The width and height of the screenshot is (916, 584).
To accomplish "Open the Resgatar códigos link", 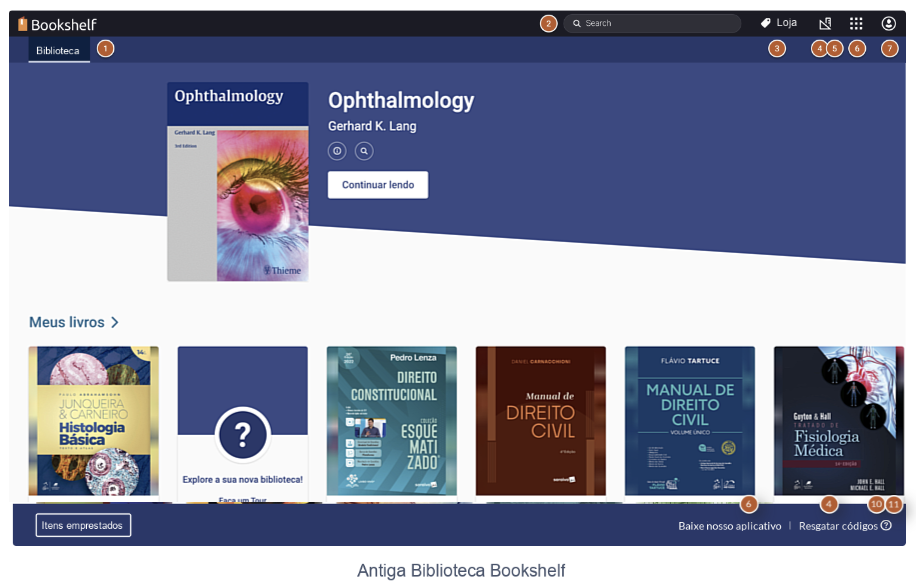I will [838, 526].
